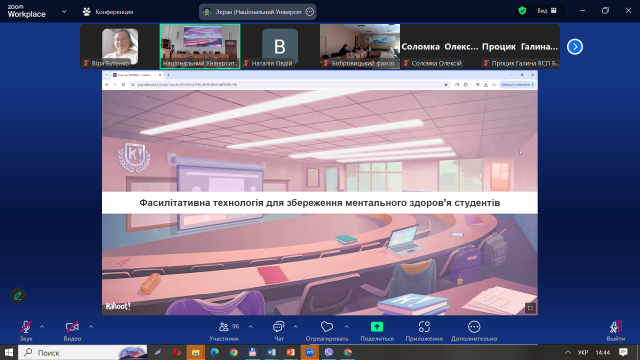Toggle fullscreen icon in shared Kahoot screen
This screenshot has height=360, width=640.
pos(530,308)
